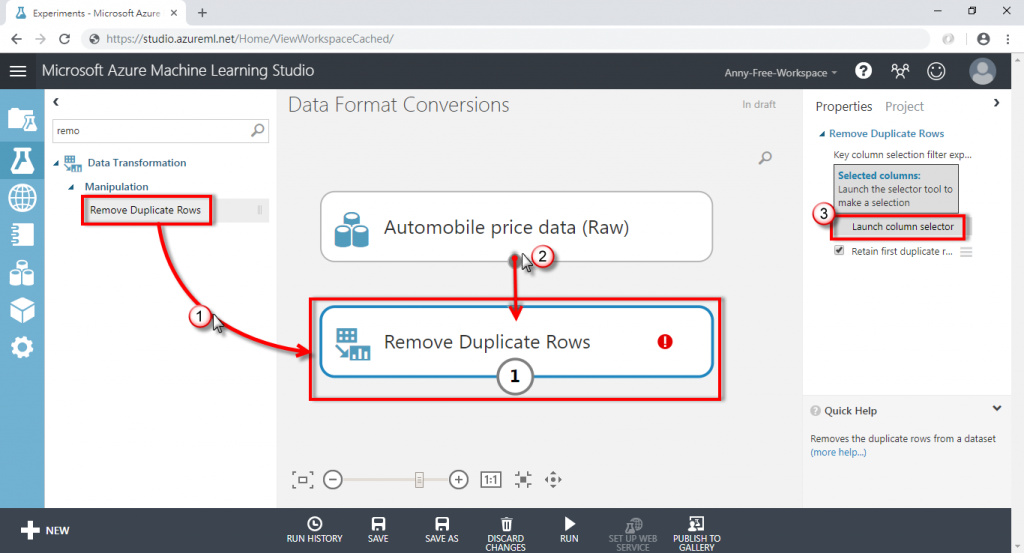Viewport: 1024px width, 553px height.
Task: Collapse the Manipulation tree node
Action: coord(71,187)
